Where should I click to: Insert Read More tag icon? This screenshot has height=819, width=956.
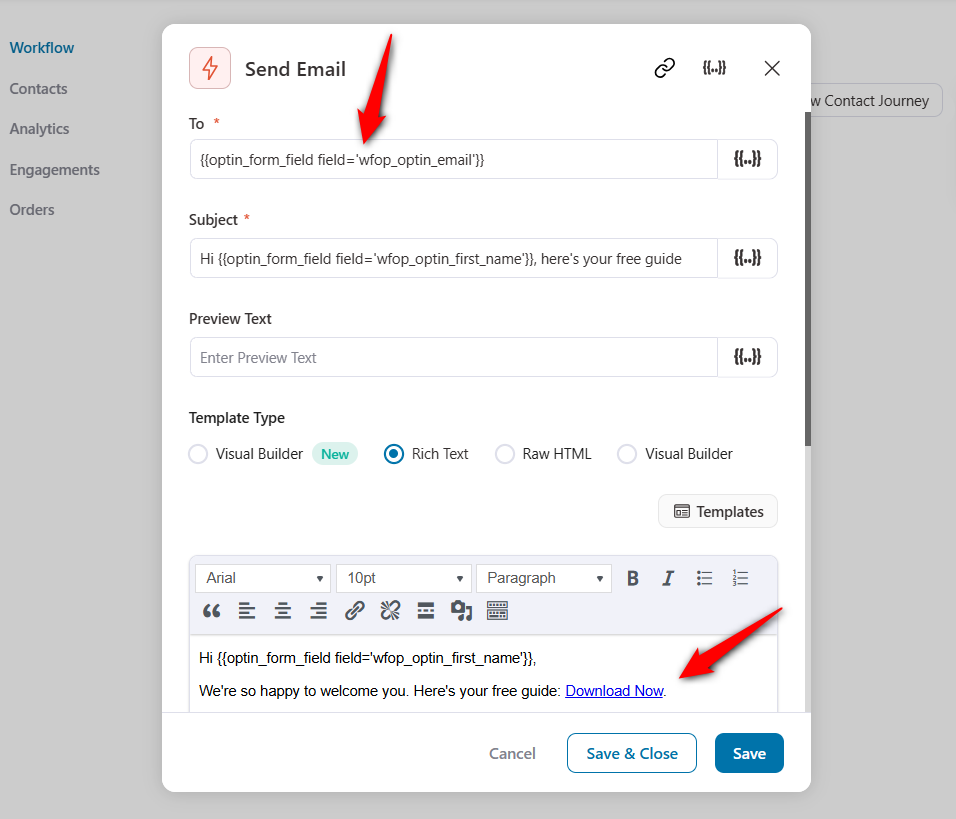click(x=426, y=610)
